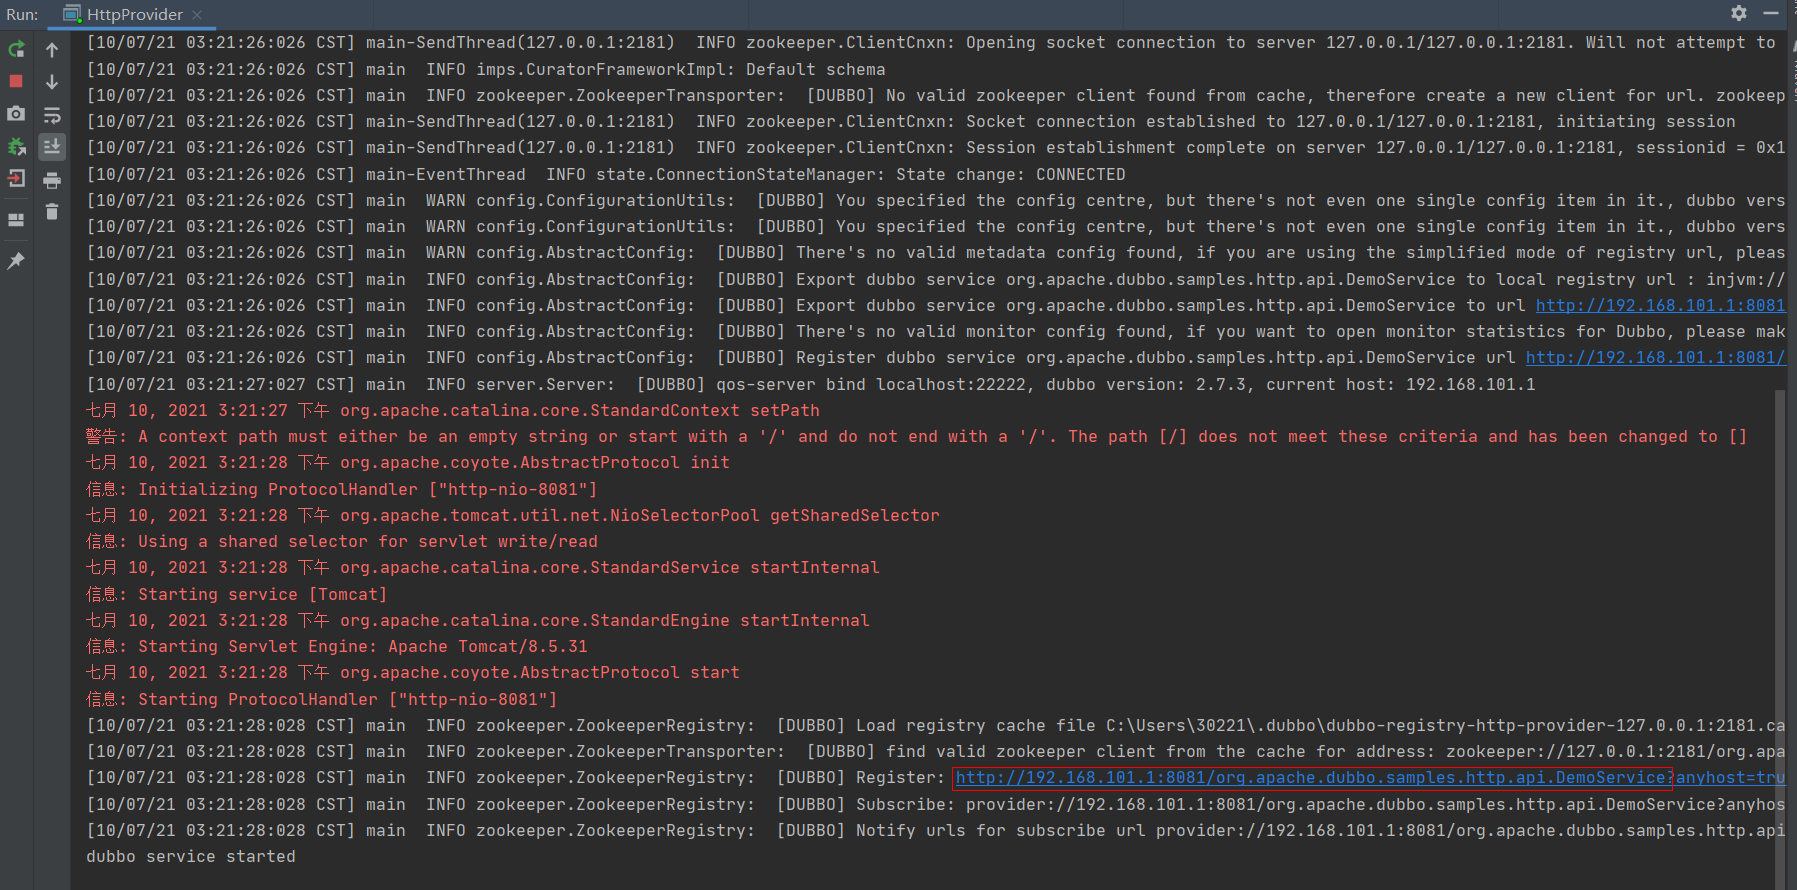Open Run tool window settings gear
Screen dimensions: 1797x890
(1739, 13)
